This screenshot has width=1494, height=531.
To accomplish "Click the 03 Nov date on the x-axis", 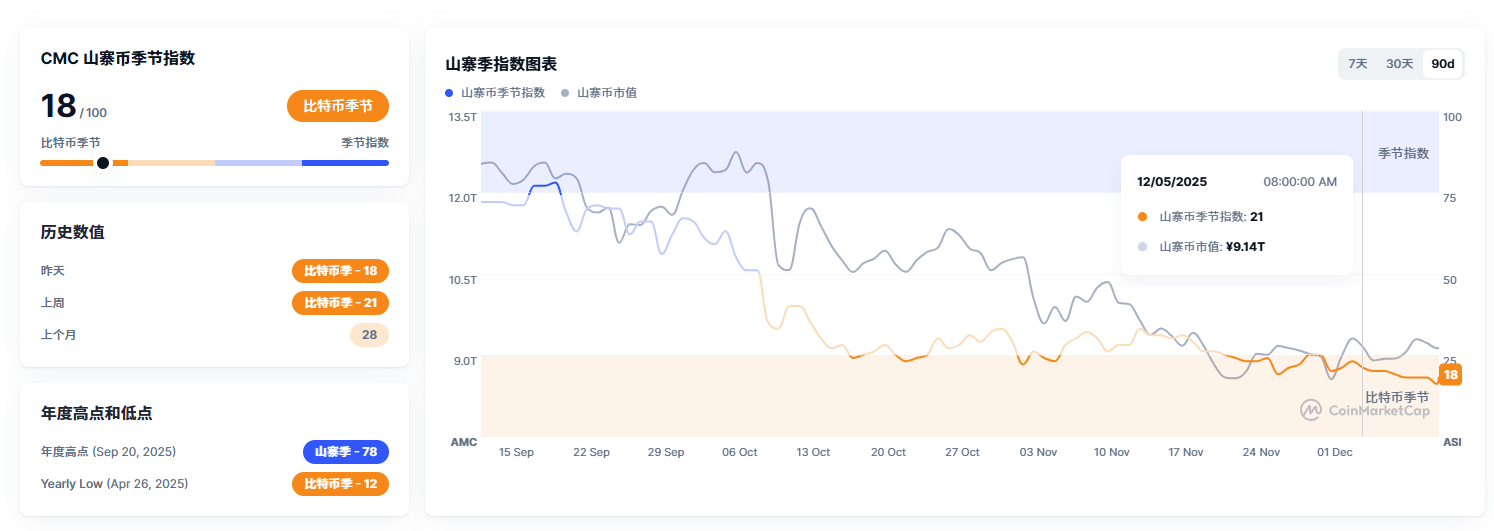I will 1038,453.
